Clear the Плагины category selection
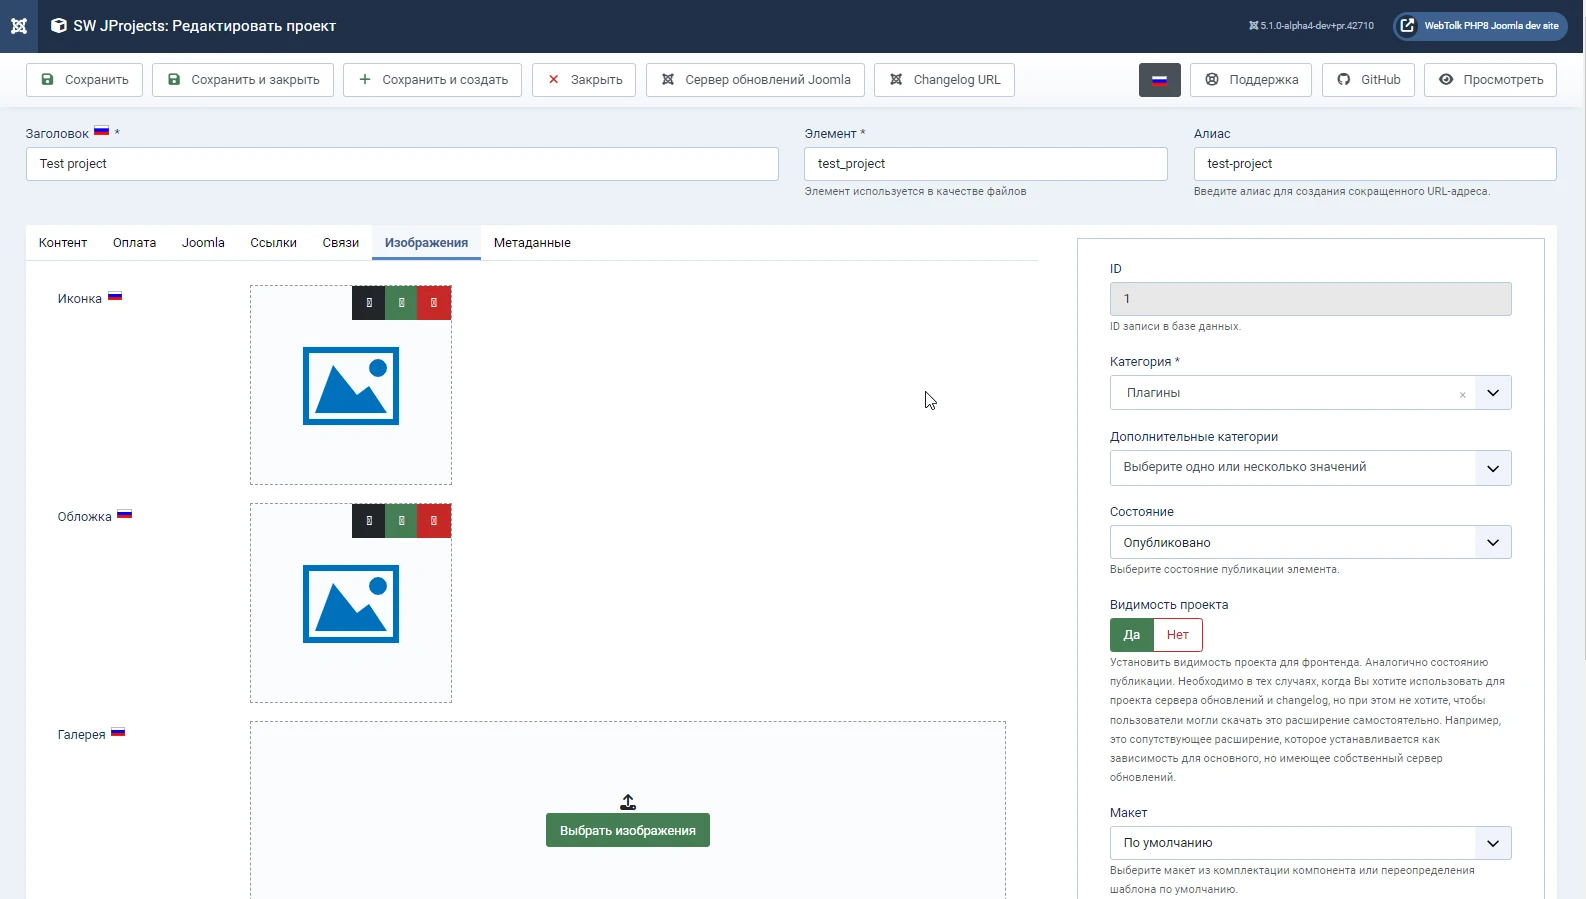The width and height of the screenshot is (1586, 899). pyautogui.click(x=1462, y=395)
